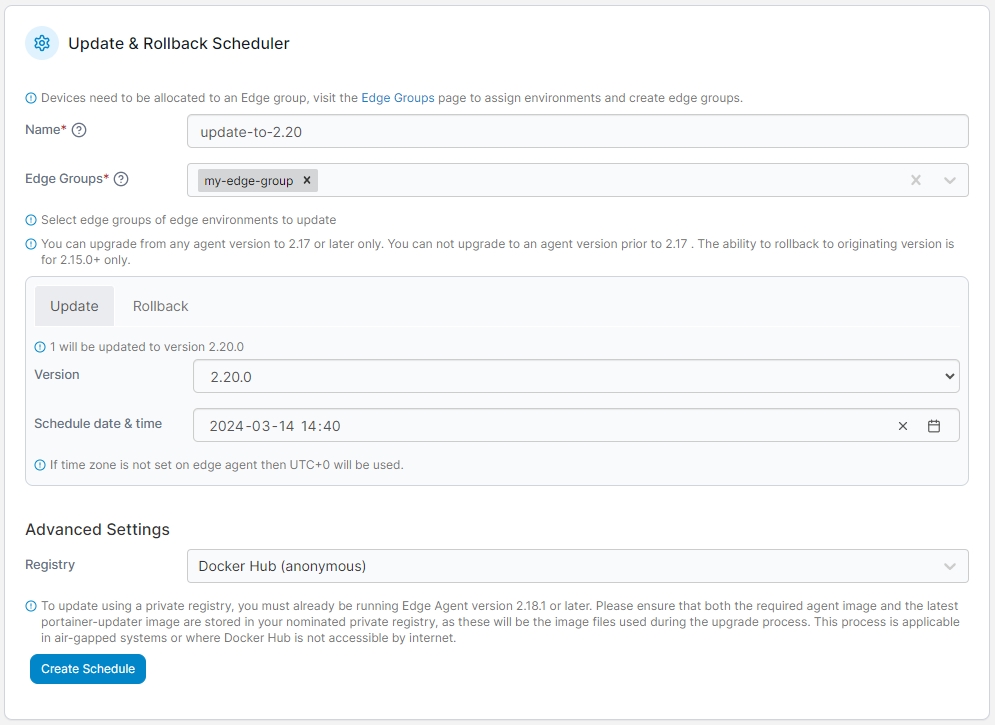Click the gear icon beside Update & Rollback Scheduler

tap(42, 43)
